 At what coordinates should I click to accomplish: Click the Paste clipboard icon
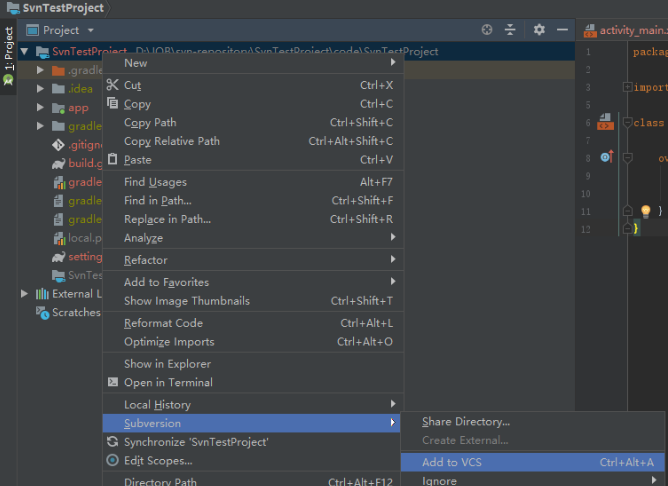(112, 159)
